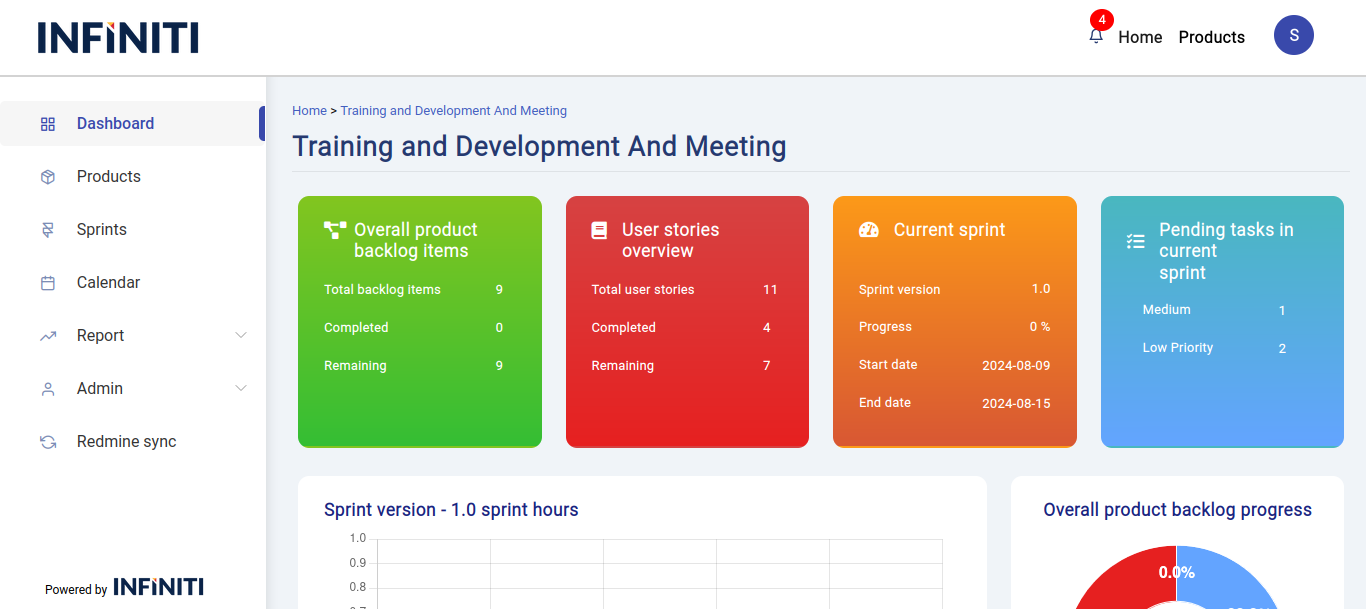Click the Report trend chart icon
Viewport: 1366px width, 609px height.
[x=48, y=336]
